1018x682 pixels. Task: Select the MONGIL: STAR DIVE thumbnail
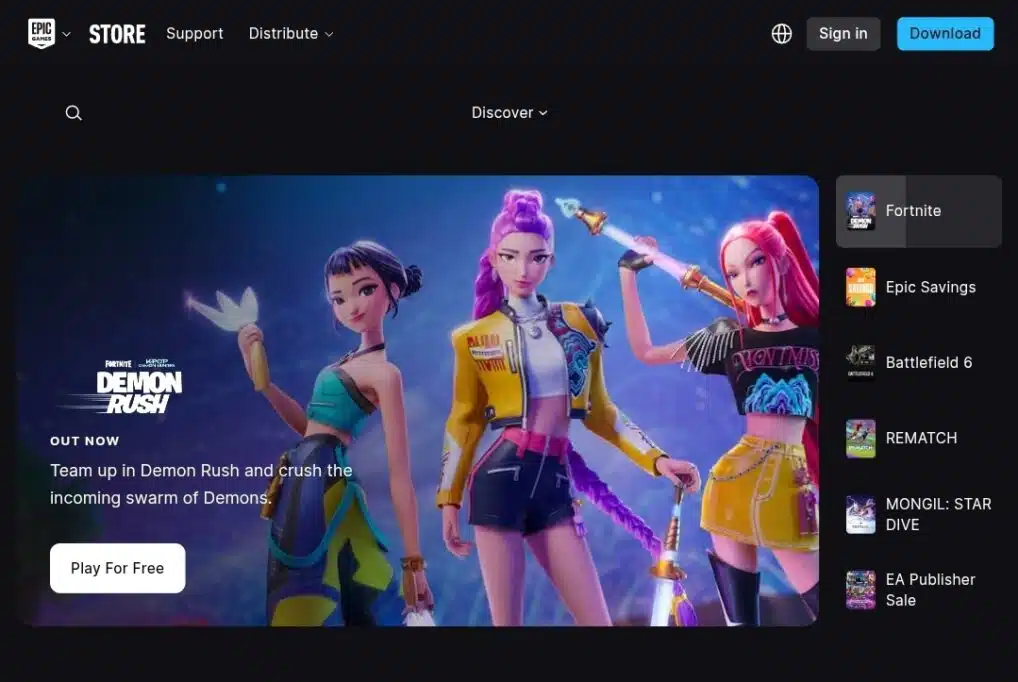click(x=860, y=514)
